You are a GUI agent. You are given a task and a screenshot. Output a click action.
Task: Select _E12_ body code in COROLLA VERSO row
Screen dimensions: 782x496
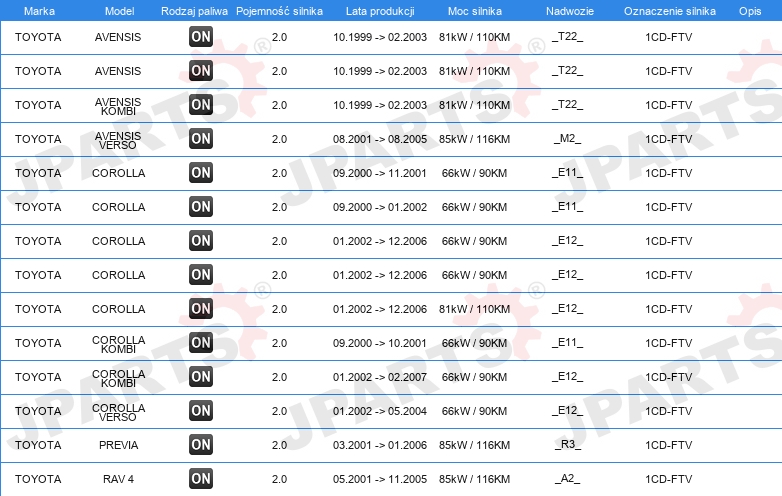pyautogui.click(x=568, y=411)
